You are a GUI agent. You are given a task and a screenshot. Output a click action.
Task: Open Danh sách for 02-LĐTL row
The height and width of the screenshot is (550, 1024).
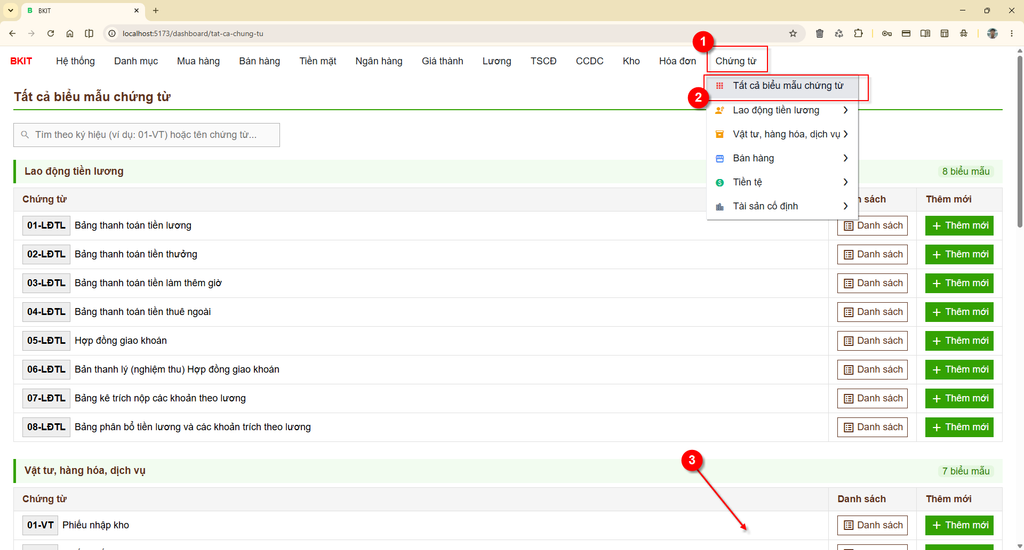[872, 254]
